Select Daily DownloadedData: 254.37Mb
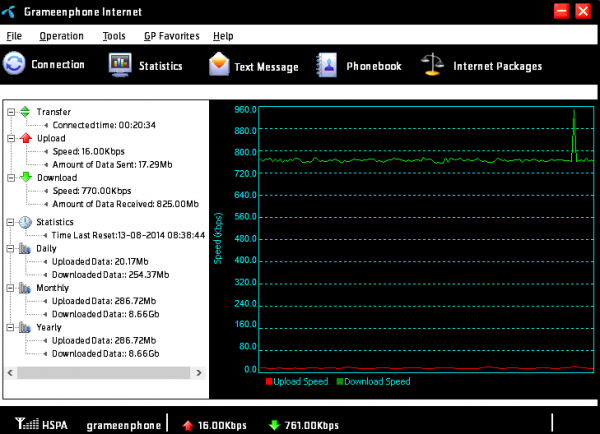 [111, 275]
